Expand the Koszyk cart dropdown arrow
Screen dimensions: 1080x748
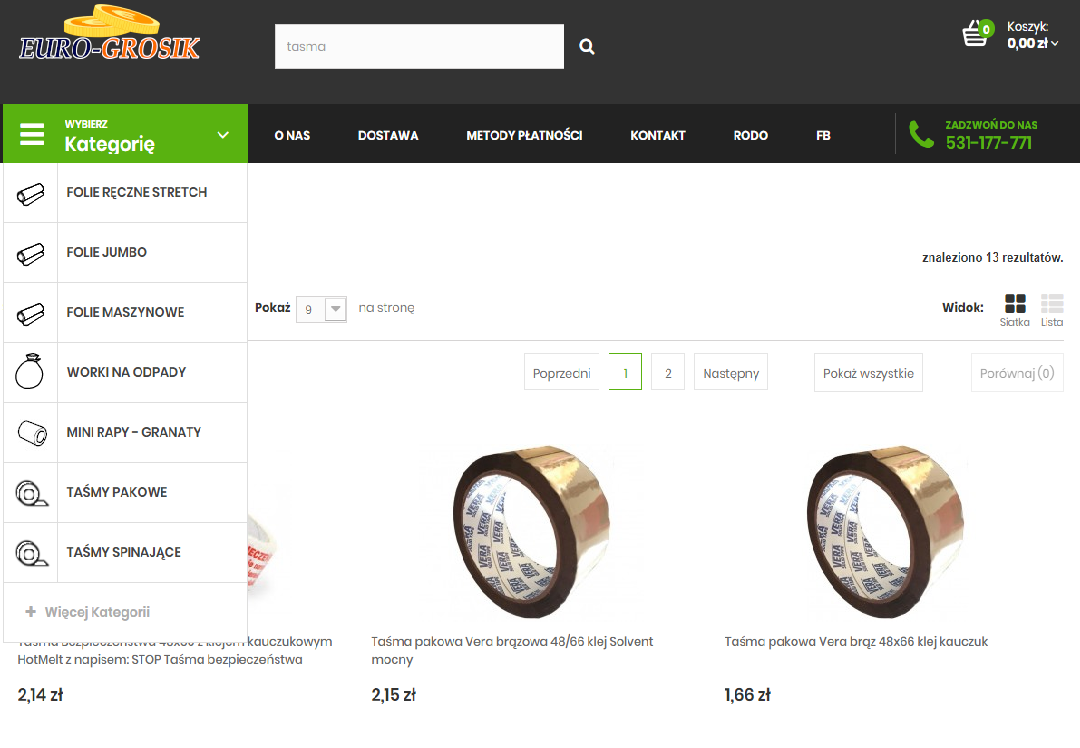(x=1055, y=43)
